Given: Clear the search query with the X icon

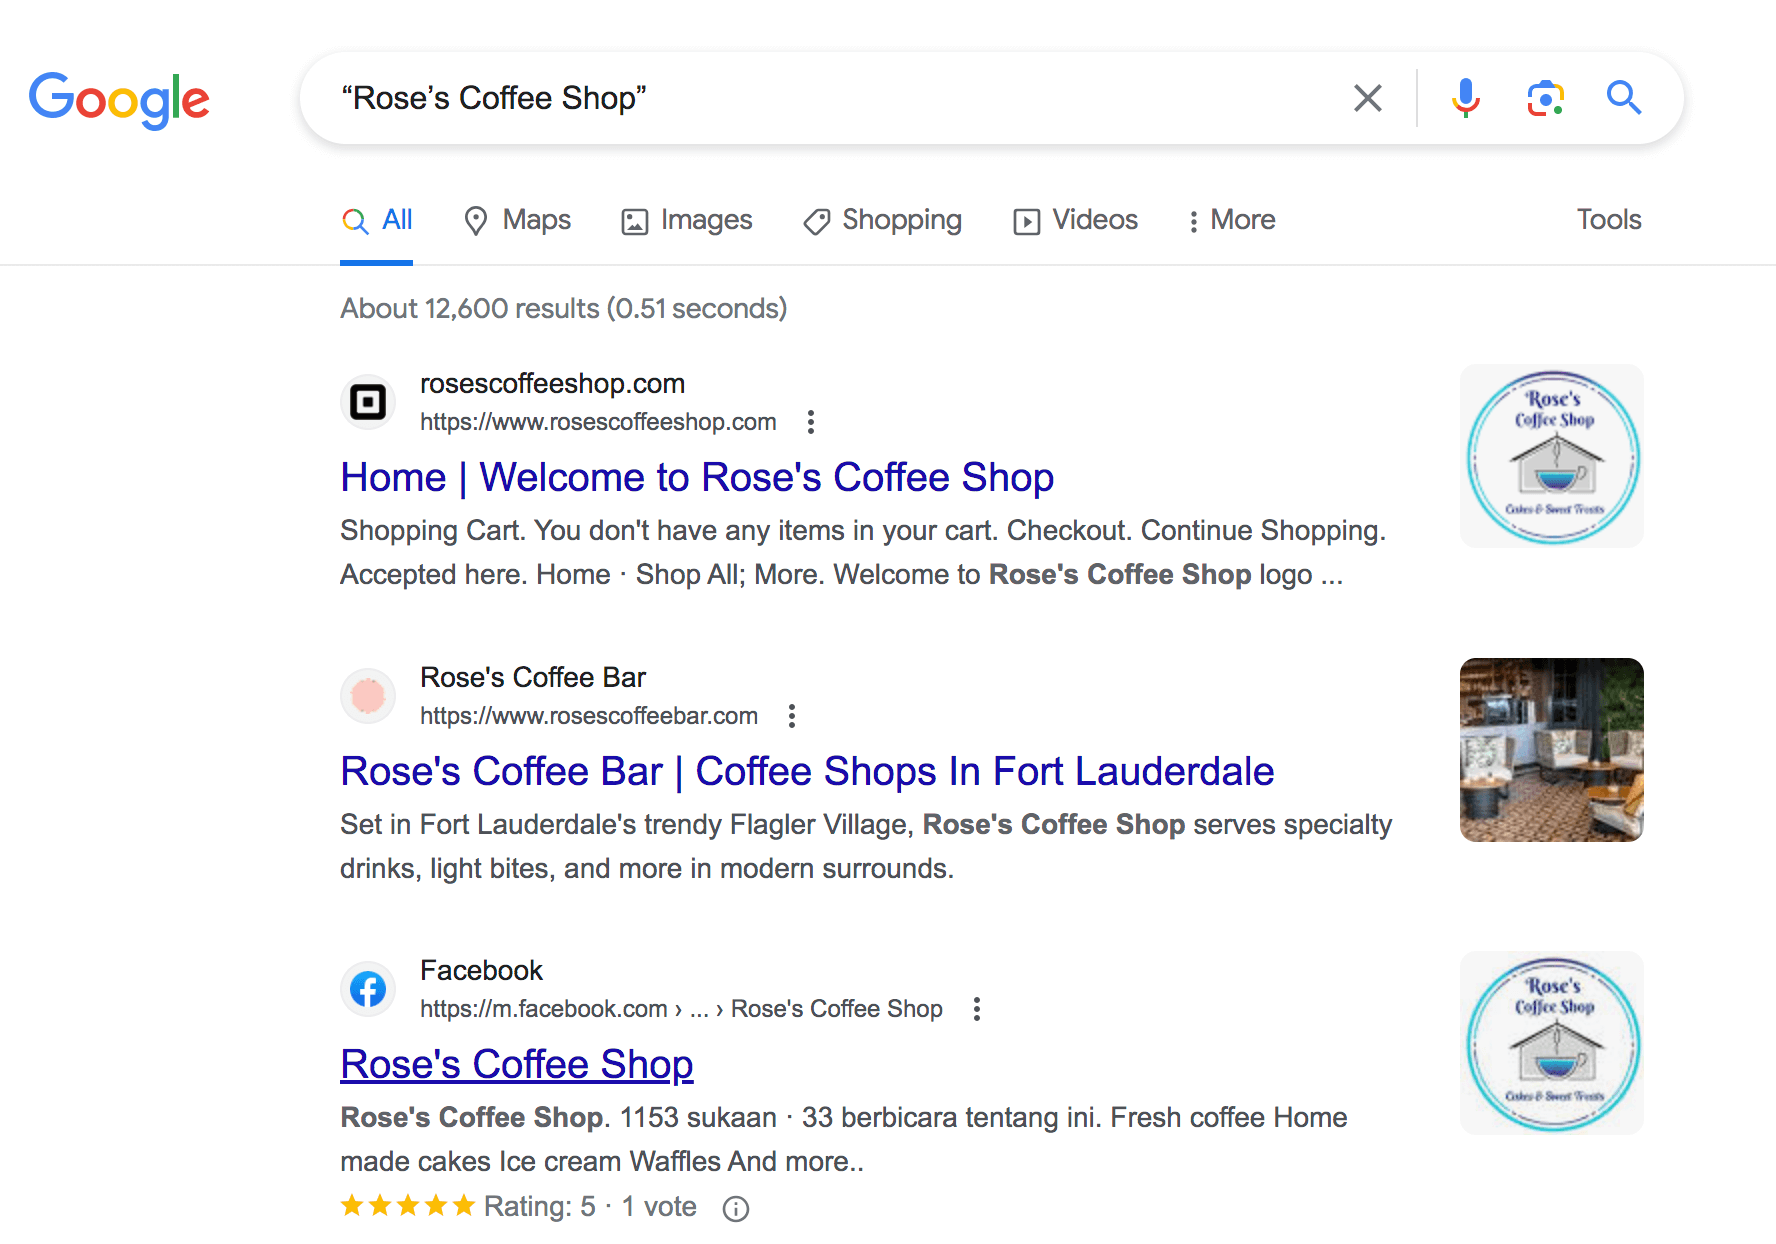Looking at the screenshot, I should tap(1368, 97).
